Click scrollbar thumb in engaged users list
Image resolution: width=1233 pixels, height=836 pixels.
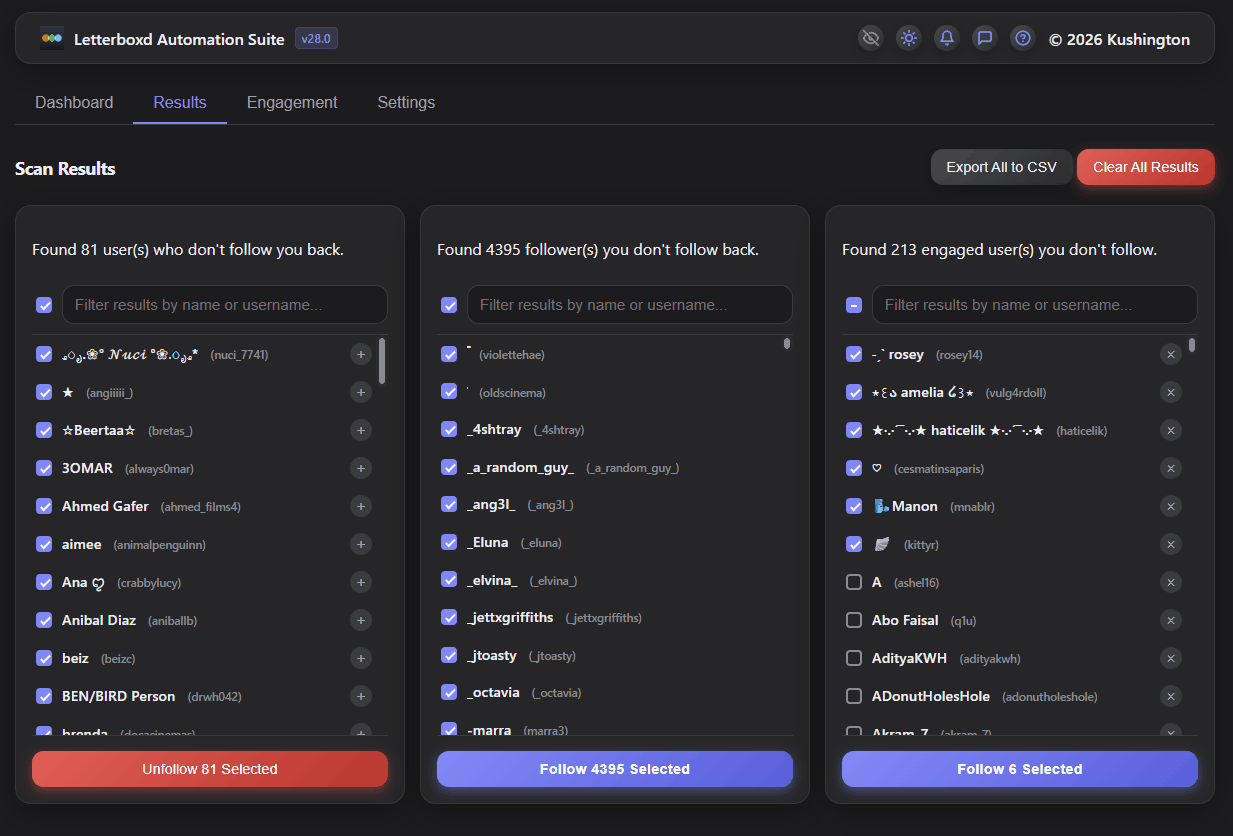pyautogui.click(x=1192, y=345)
